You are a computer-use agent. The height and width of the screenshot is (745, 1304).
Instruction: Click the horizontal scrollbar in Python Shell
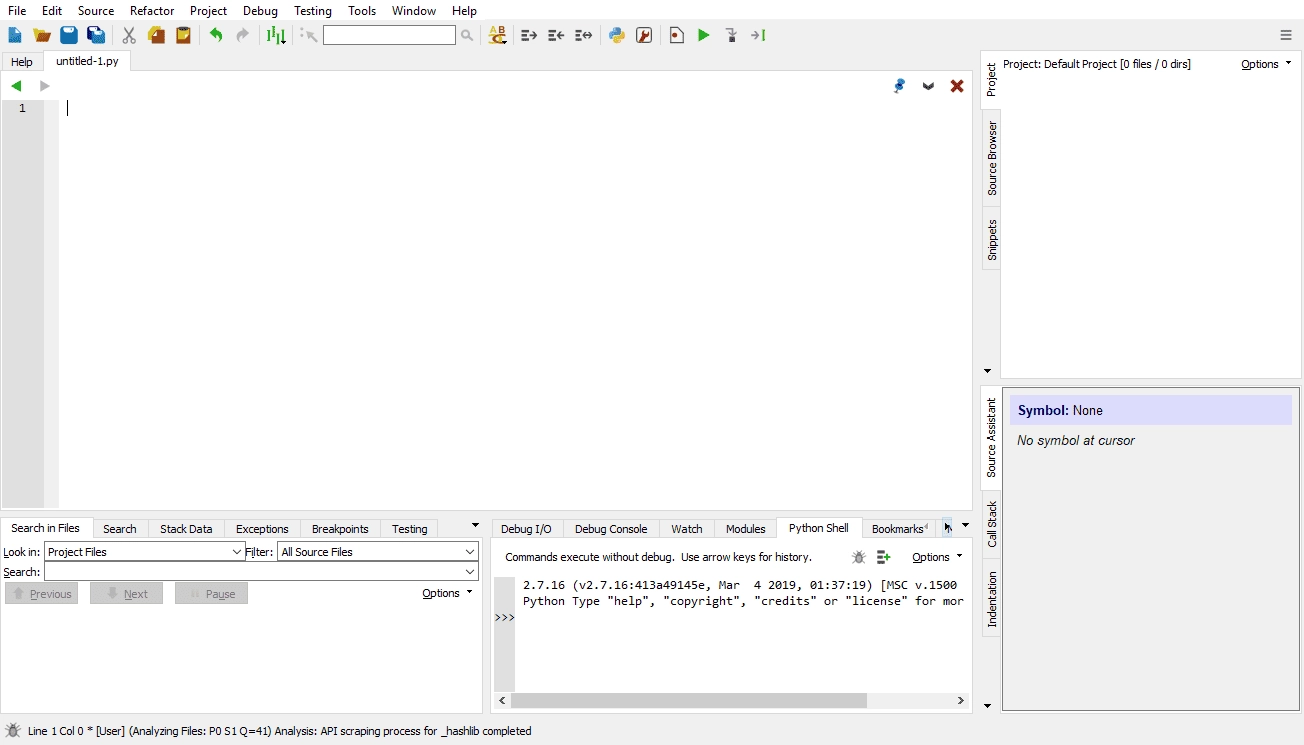pos(689,701)
